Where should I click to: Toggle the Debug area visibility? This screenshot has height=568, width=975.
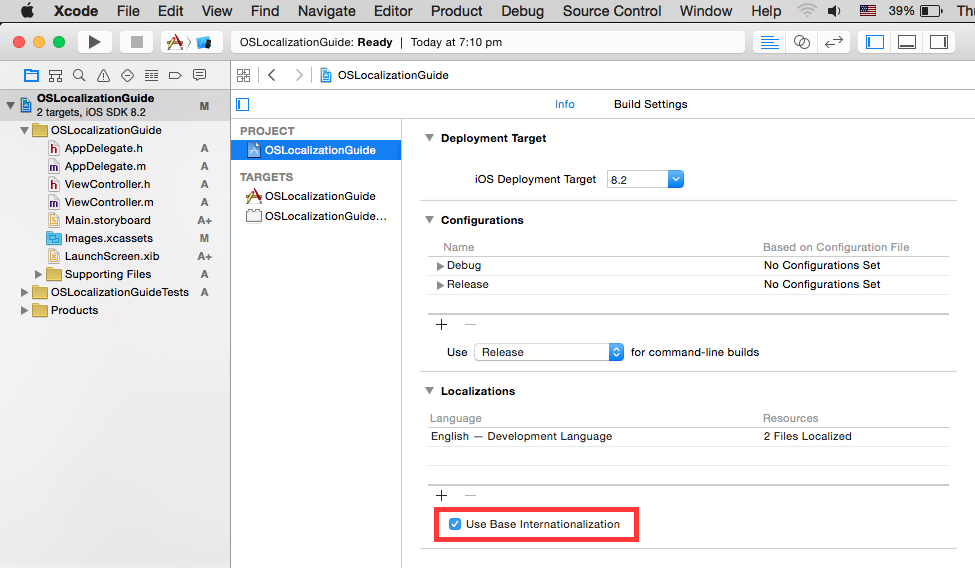pyautogui.click(x=907, y=42)
